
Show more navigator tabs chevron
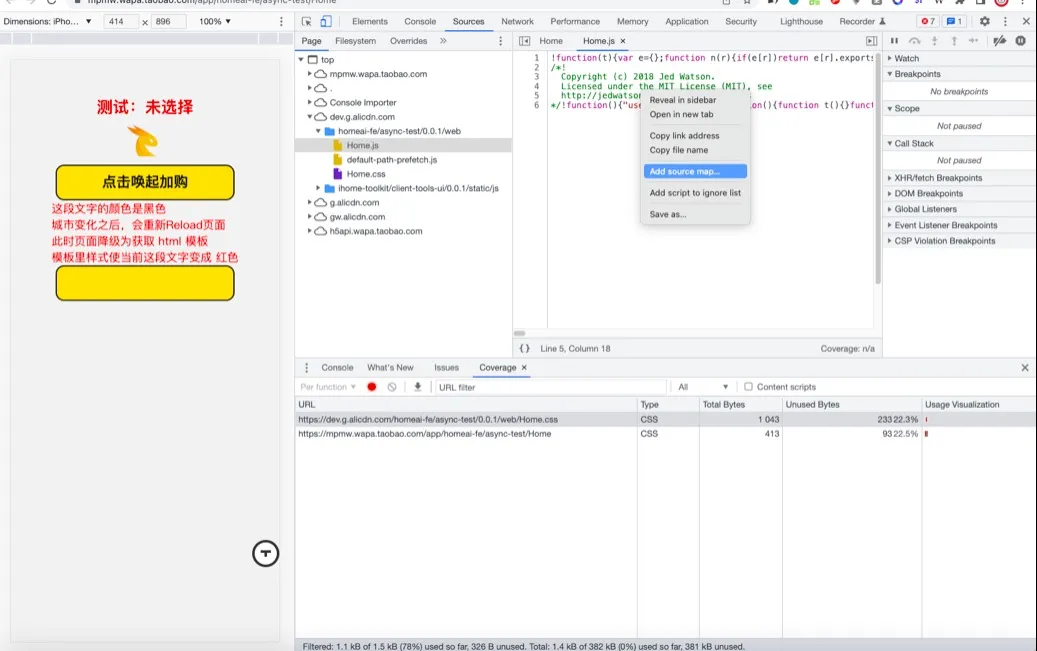443,41
